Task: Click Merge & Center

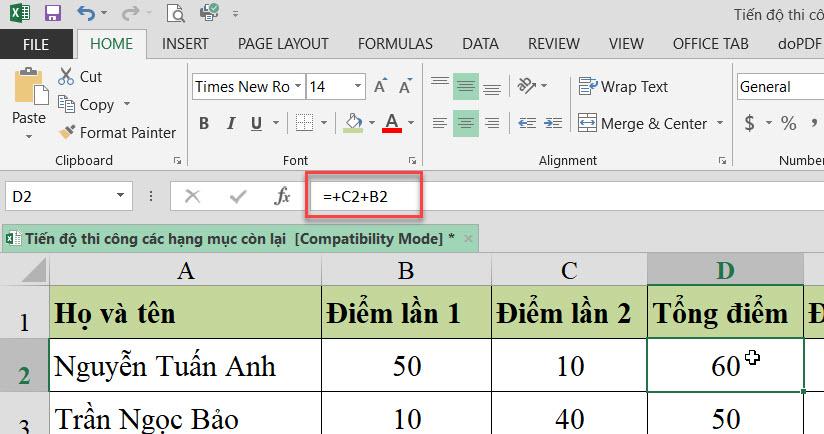Action: pyautogui.click(x=642, y=123)
